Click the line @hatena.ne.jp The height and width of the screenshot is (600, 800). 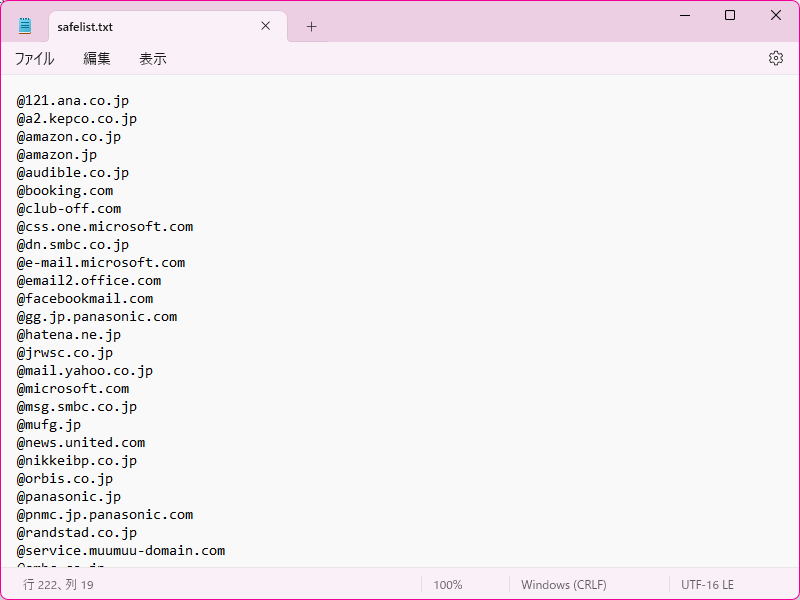point(68,335)
